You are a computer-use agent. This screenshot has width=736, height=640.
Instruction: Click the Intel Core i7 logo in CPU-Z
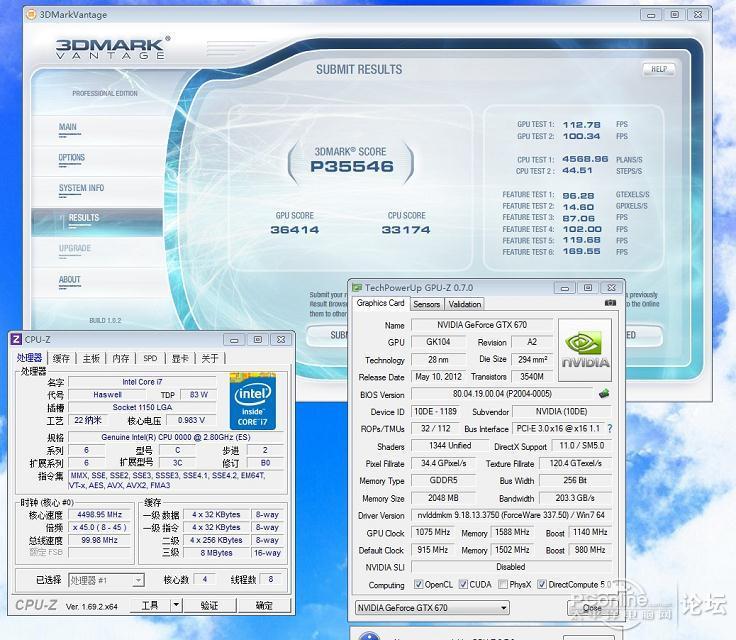(253, 401)
